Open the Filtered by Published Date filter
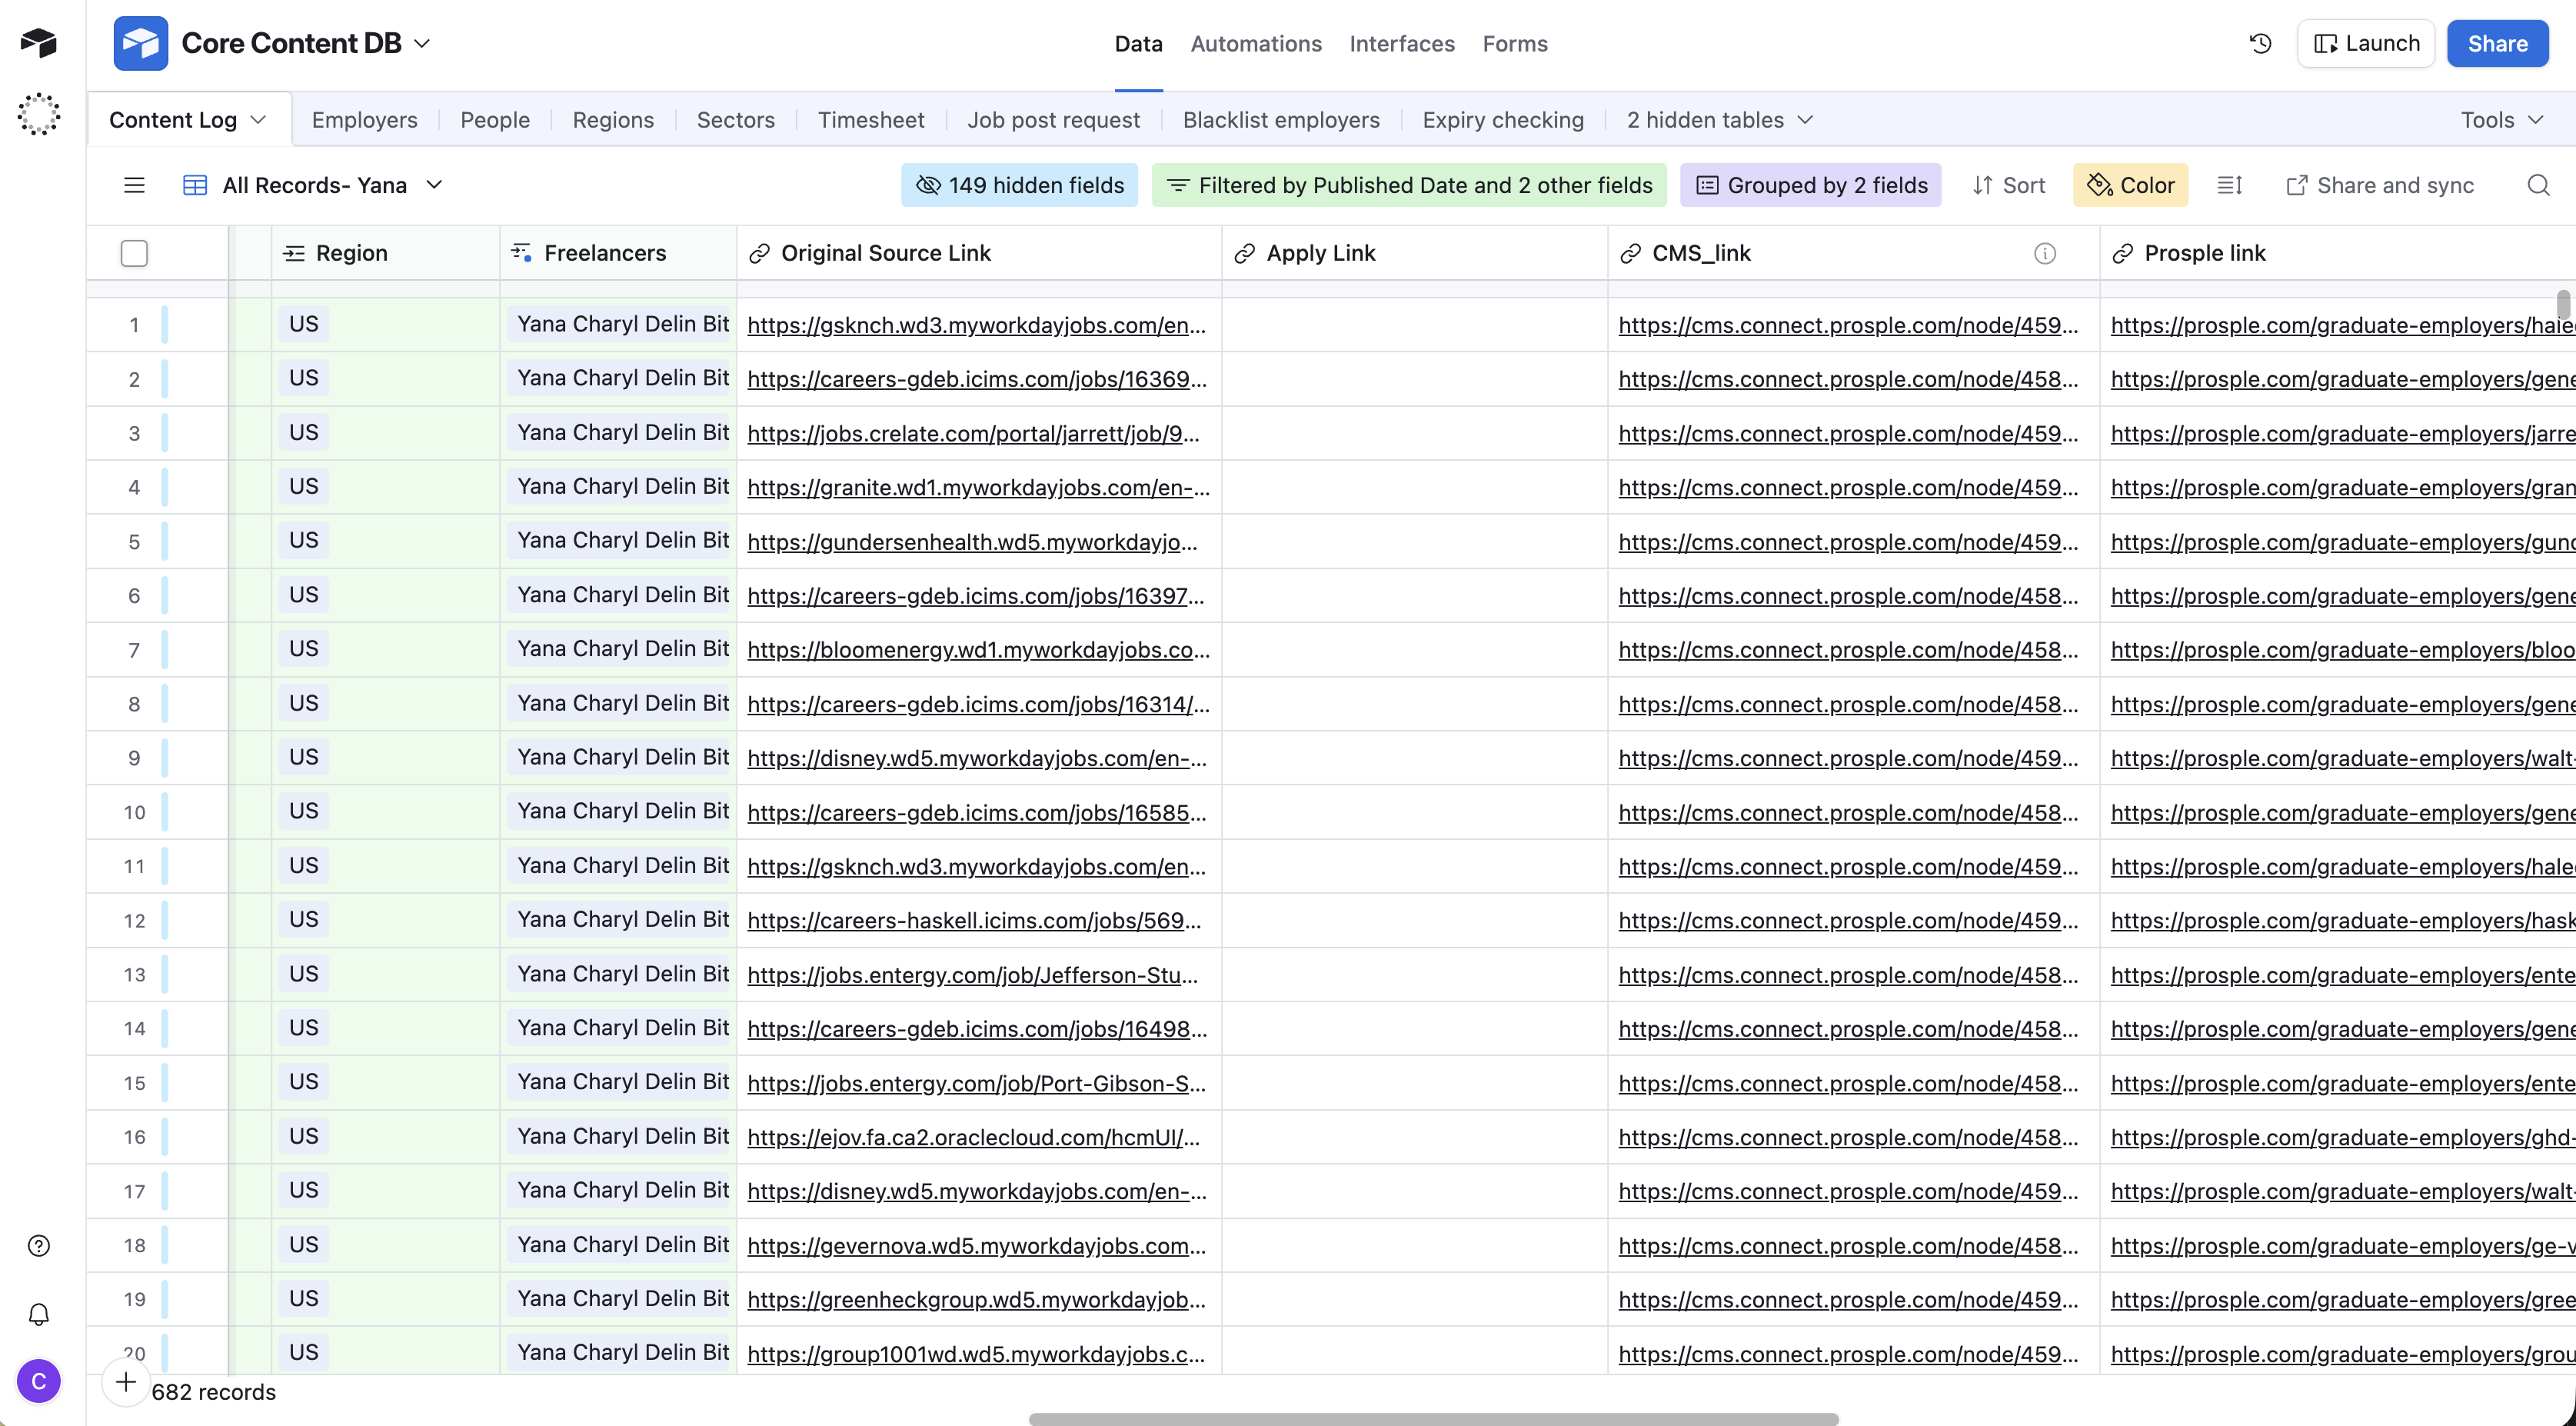The image size is (2576, 1426). (1409, 185)
